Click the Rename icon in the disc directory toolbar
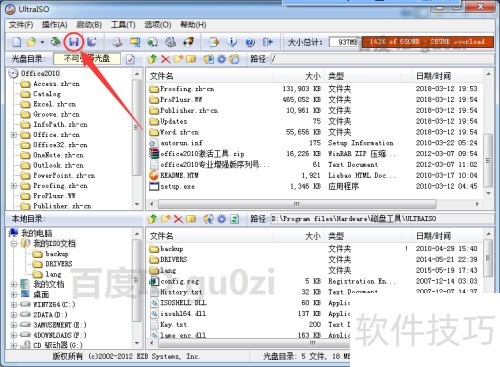This screenshot has height=367, width=500. [x=191, y=59]
